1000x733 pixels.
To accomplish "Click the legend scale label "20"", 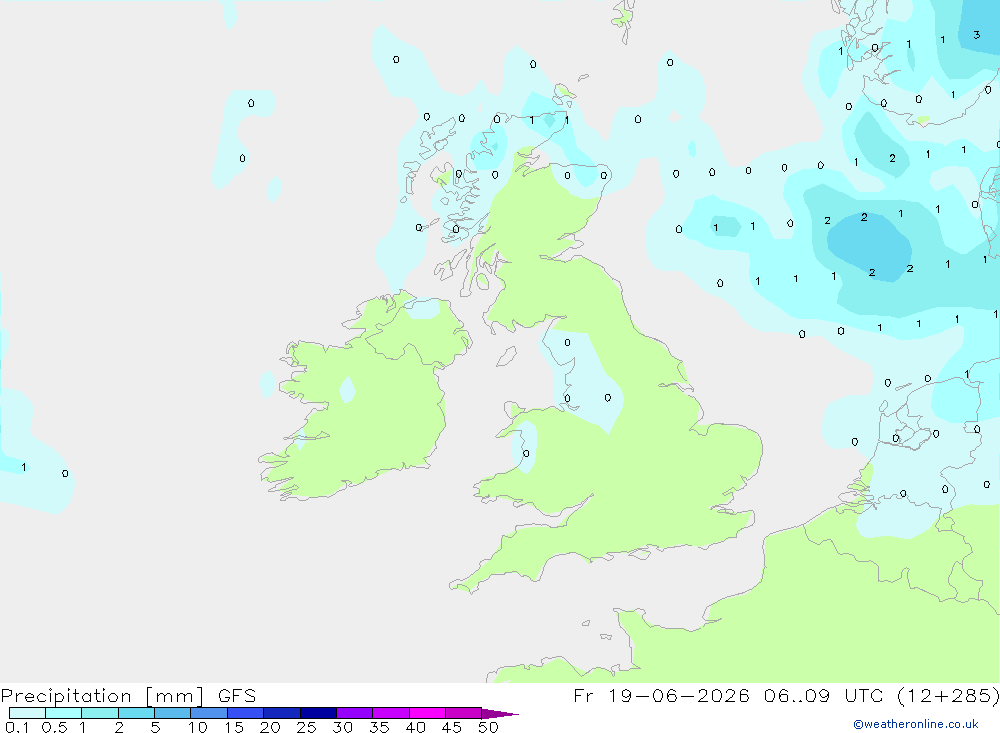I will pos(270,727).
